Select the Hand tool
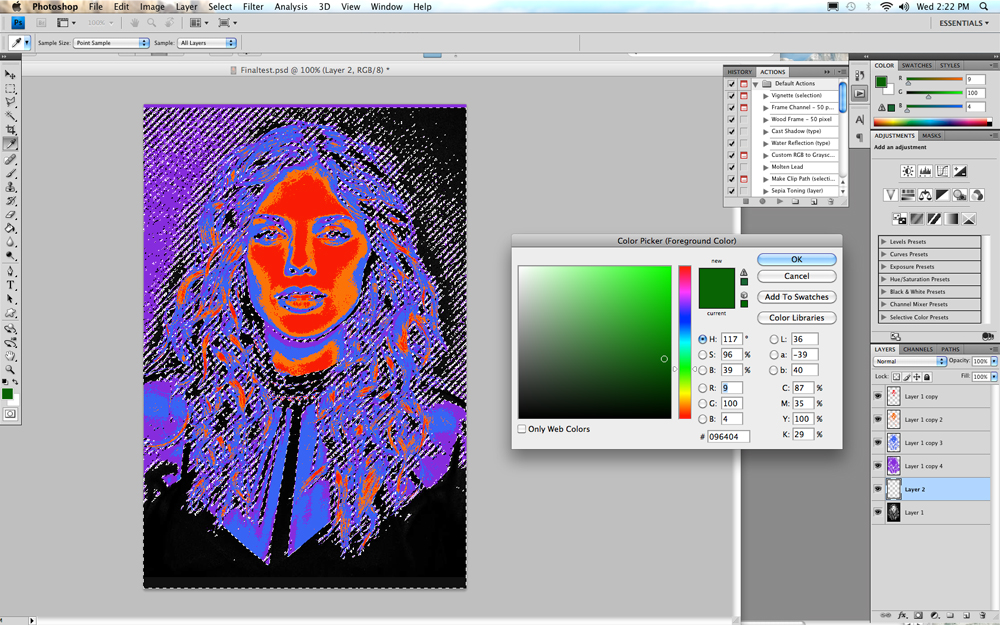This screenshot has height=625, width=1000. click(10, 356)
